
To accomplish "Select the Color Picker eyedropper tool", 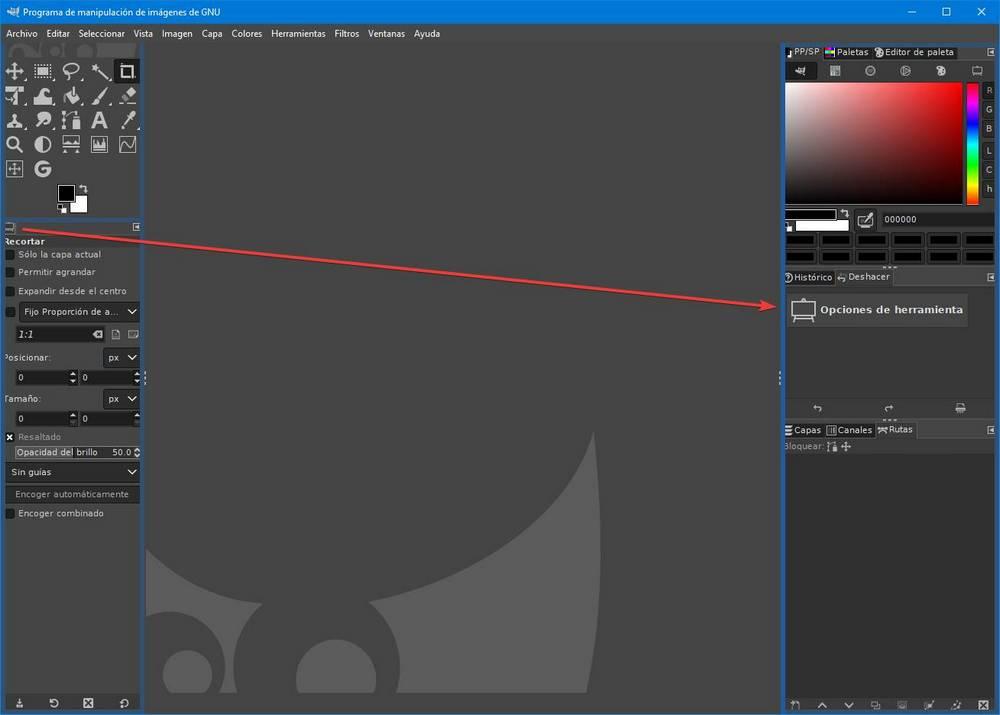I will pos(128,120).
